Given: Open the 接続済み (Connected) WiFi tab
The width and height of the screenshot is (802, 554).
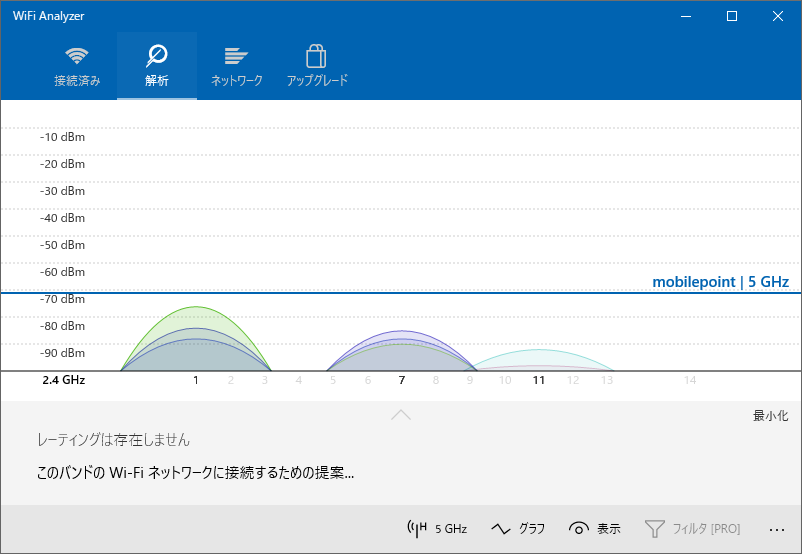Looking at the screenshot, I should click(x=77, y=66).
